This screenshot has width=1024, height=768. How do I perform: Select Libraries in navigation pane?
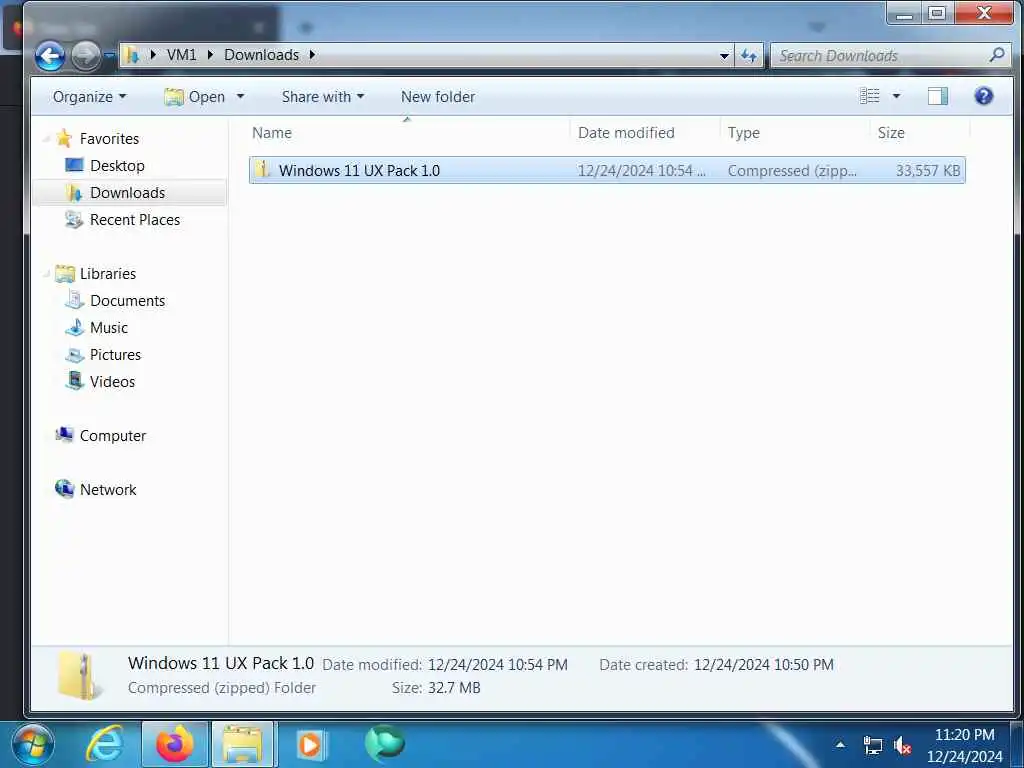(x=108, y=274)
